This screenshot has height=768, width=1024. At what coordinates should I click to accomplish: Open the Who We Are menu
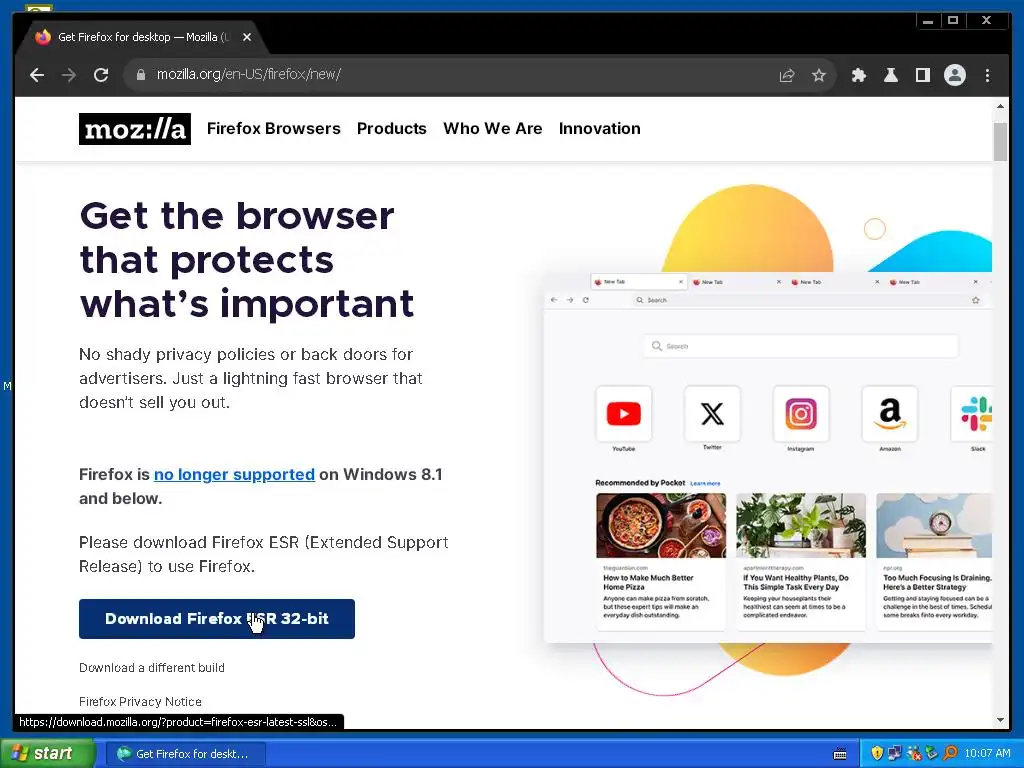pos(493,129)
